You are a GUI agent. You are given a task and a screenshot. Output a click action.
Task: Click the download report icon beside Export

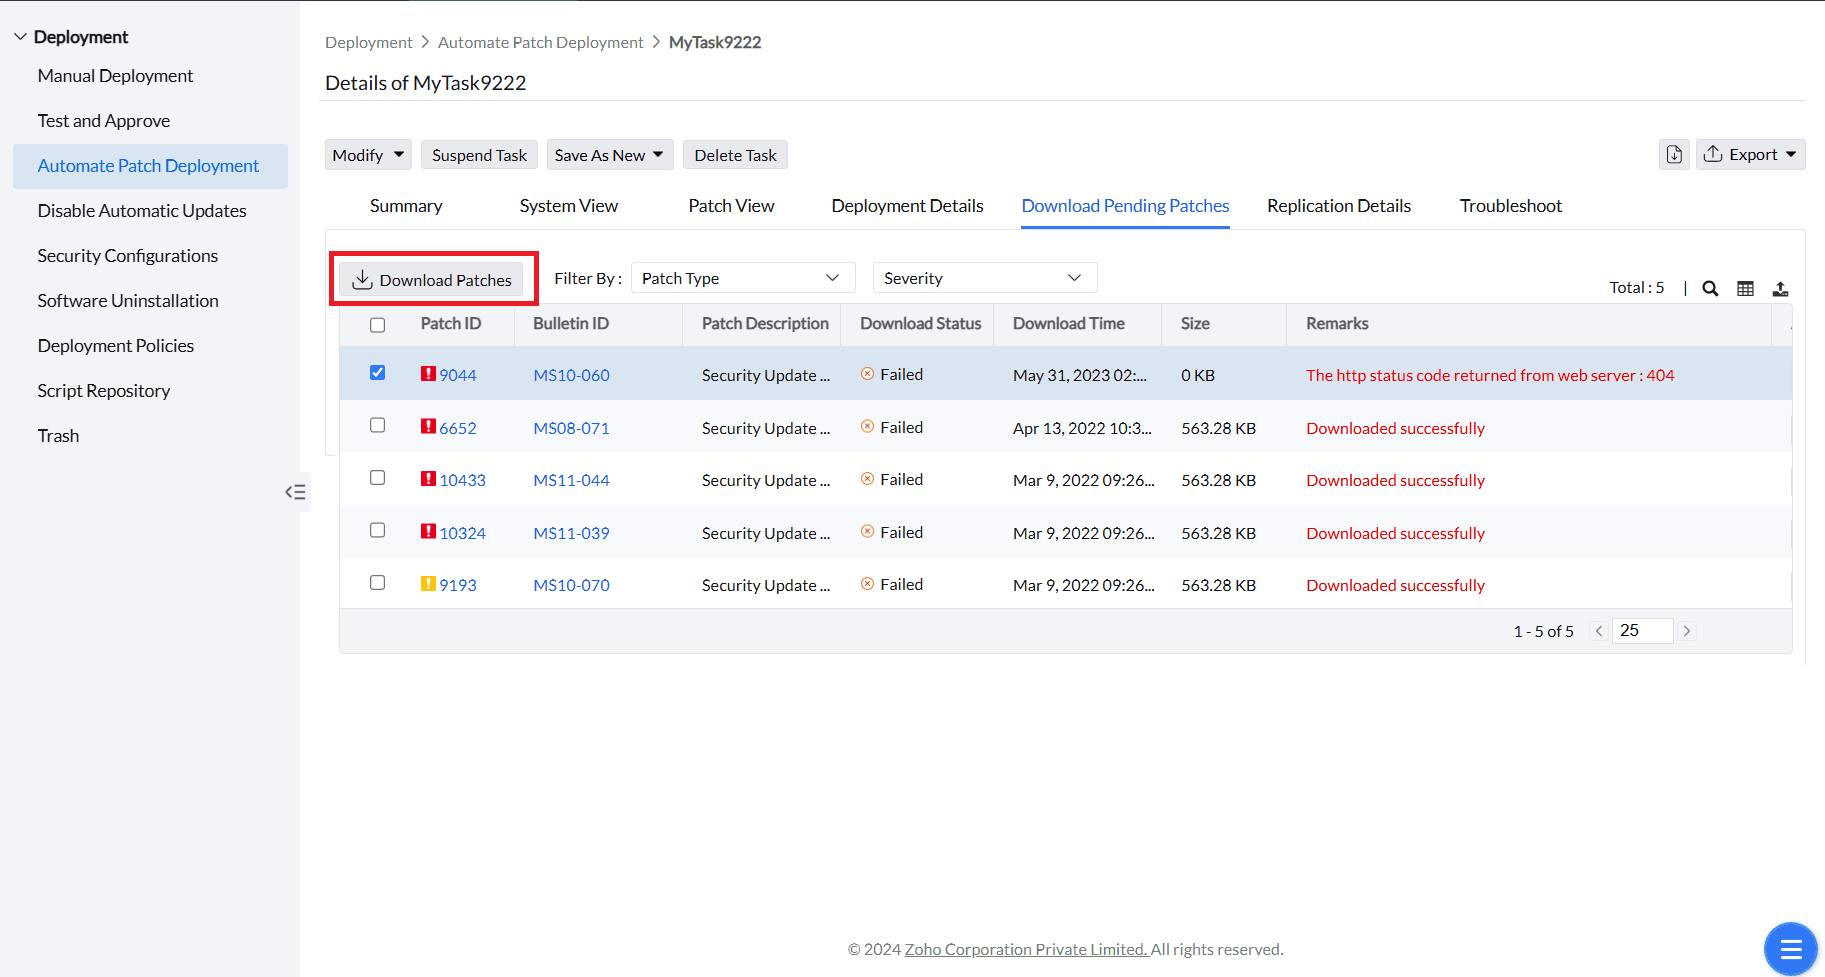[1674, 154]
